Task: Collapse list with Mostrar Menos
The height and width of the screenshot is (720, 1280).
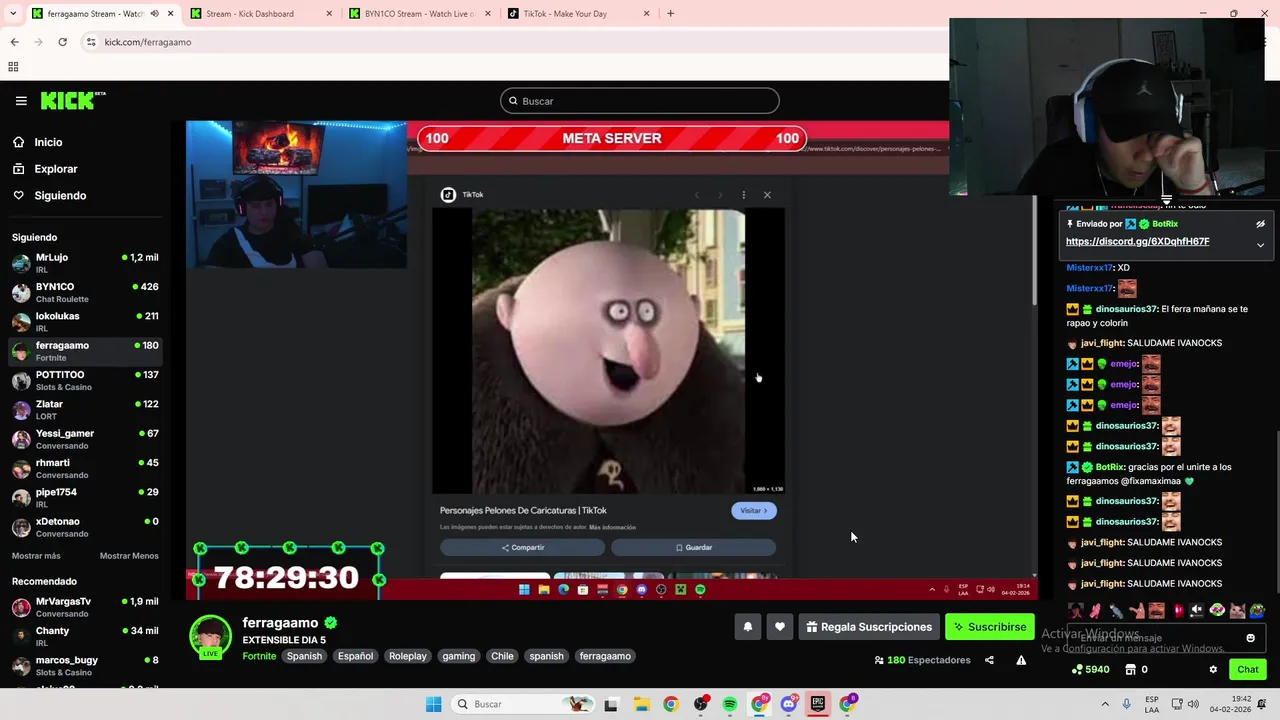Action: pos(129,556)
